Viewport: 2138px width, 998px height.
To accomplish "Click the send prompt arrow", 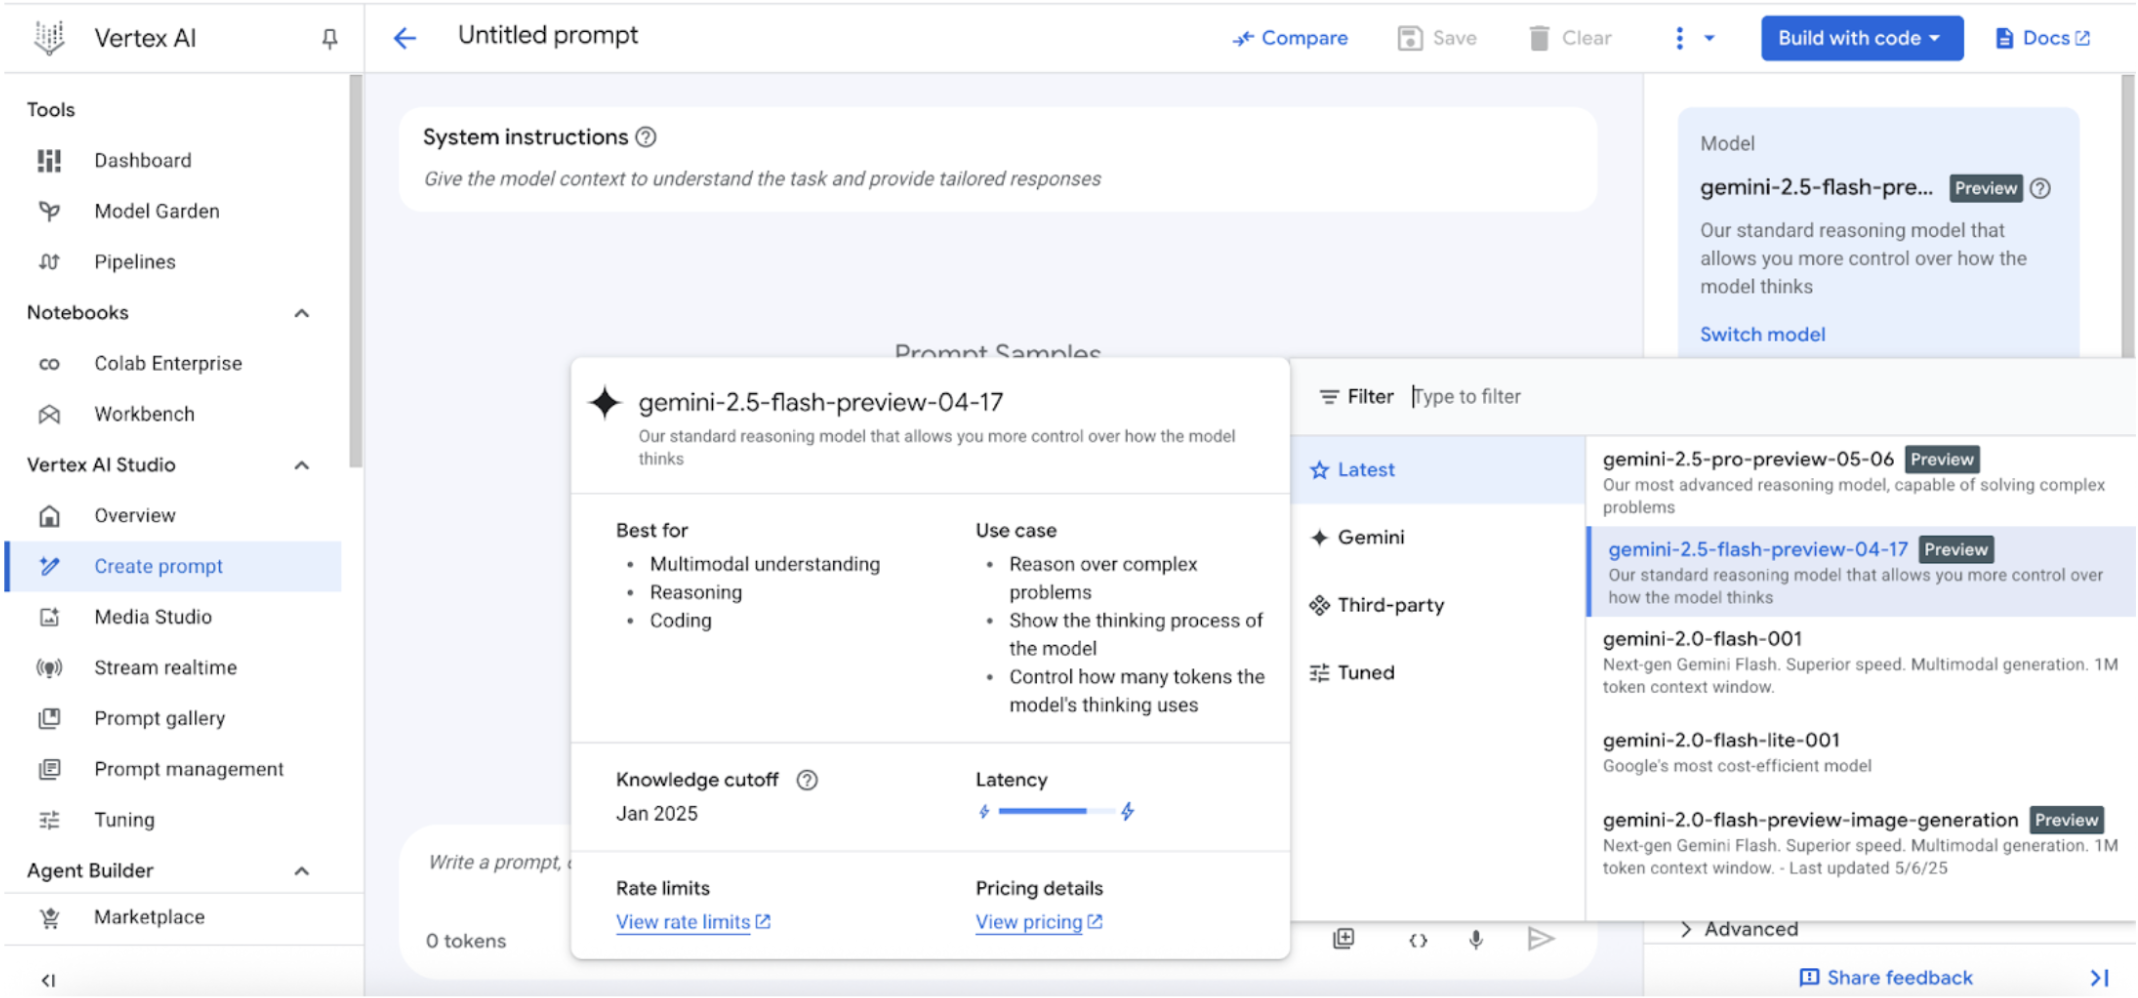I will point(1541,939).
